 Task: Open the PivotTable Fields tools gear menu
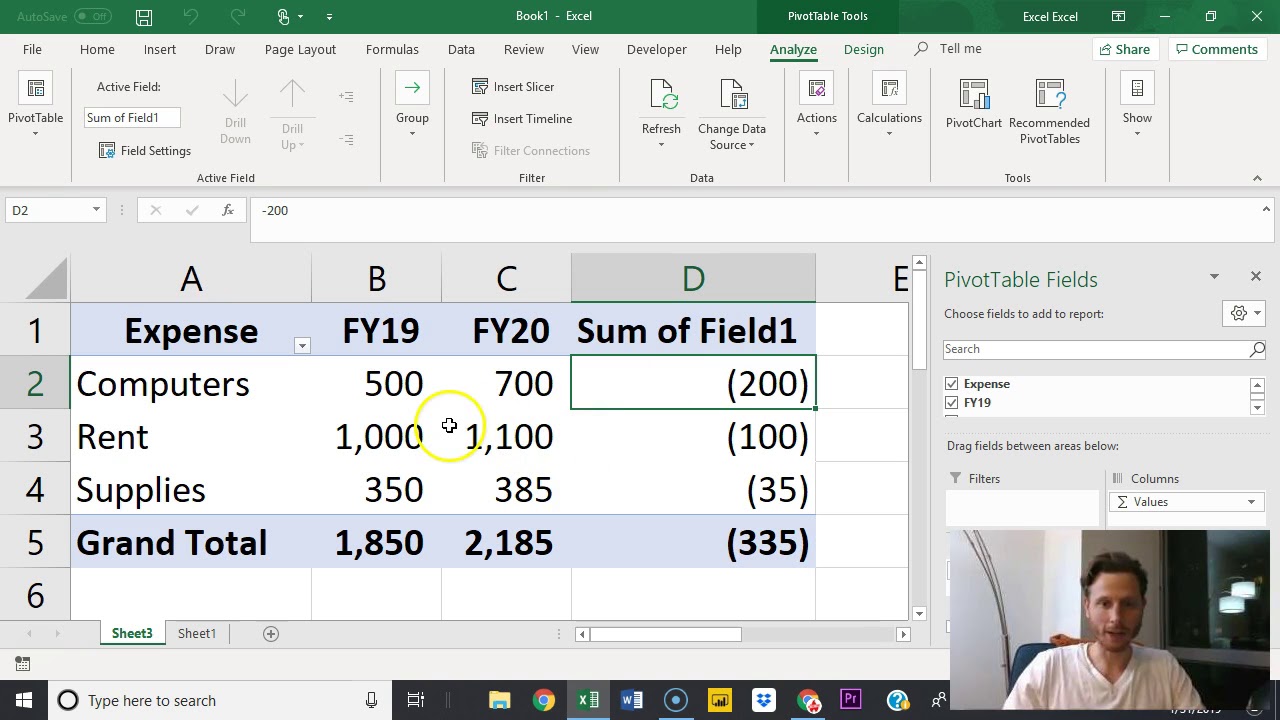[x=1244, y=314]
